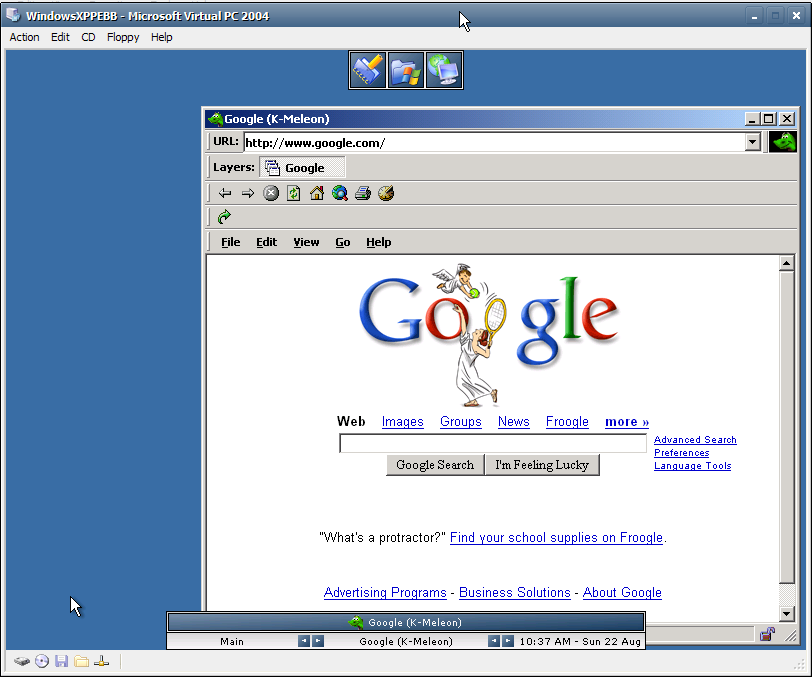The width and height of the screenshot is (812, 677).
Task: Click the K-Meleon lizard icon in browser title bar
Action: point(215,119)
